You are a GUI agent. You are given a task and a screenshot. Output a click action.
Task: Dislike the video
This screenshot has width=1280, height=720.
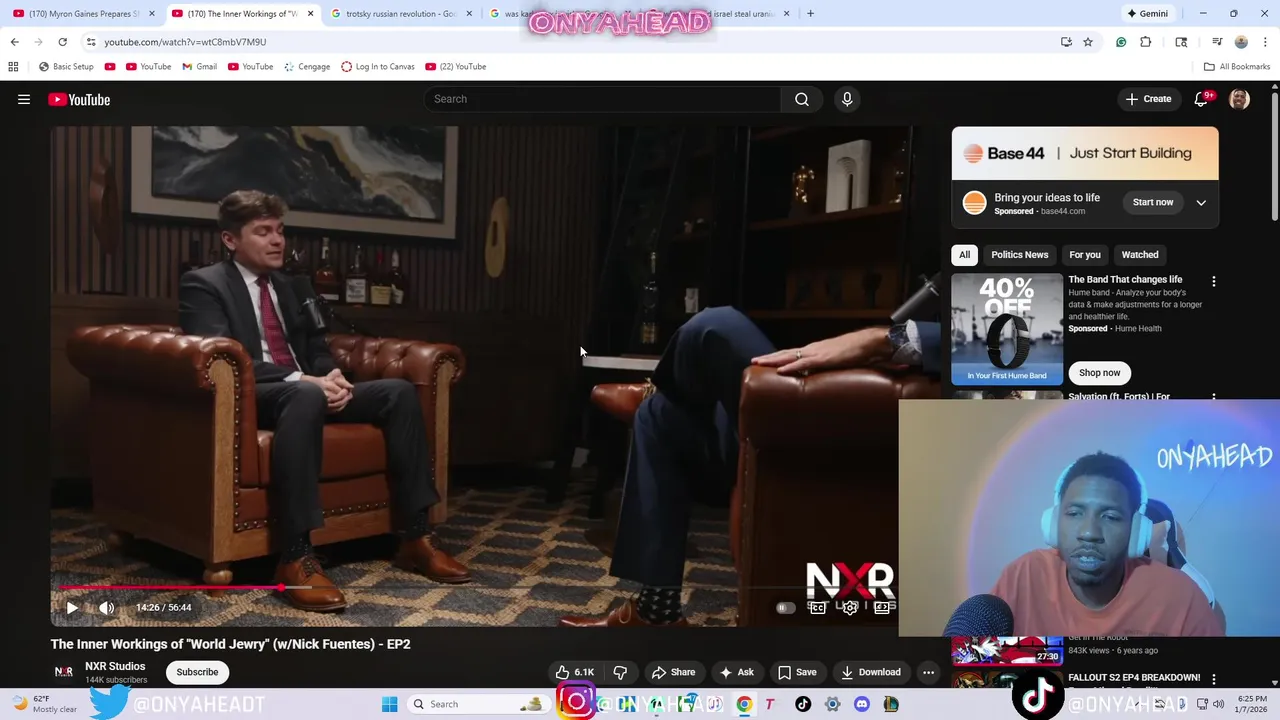coord(619,672)
